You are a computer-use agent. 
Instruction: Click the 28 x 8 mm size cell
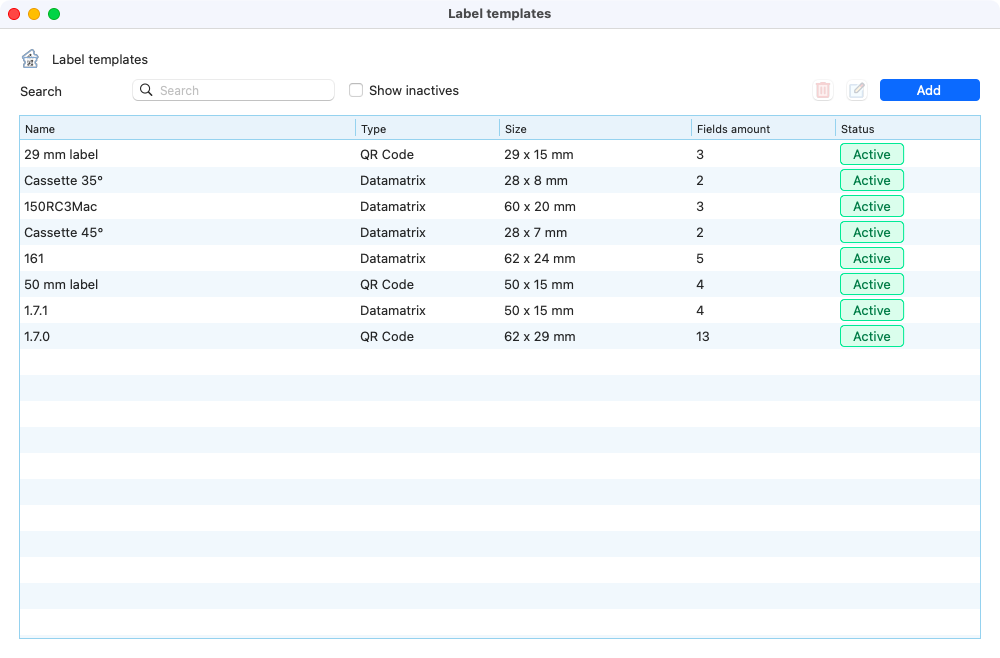(536, 180)
